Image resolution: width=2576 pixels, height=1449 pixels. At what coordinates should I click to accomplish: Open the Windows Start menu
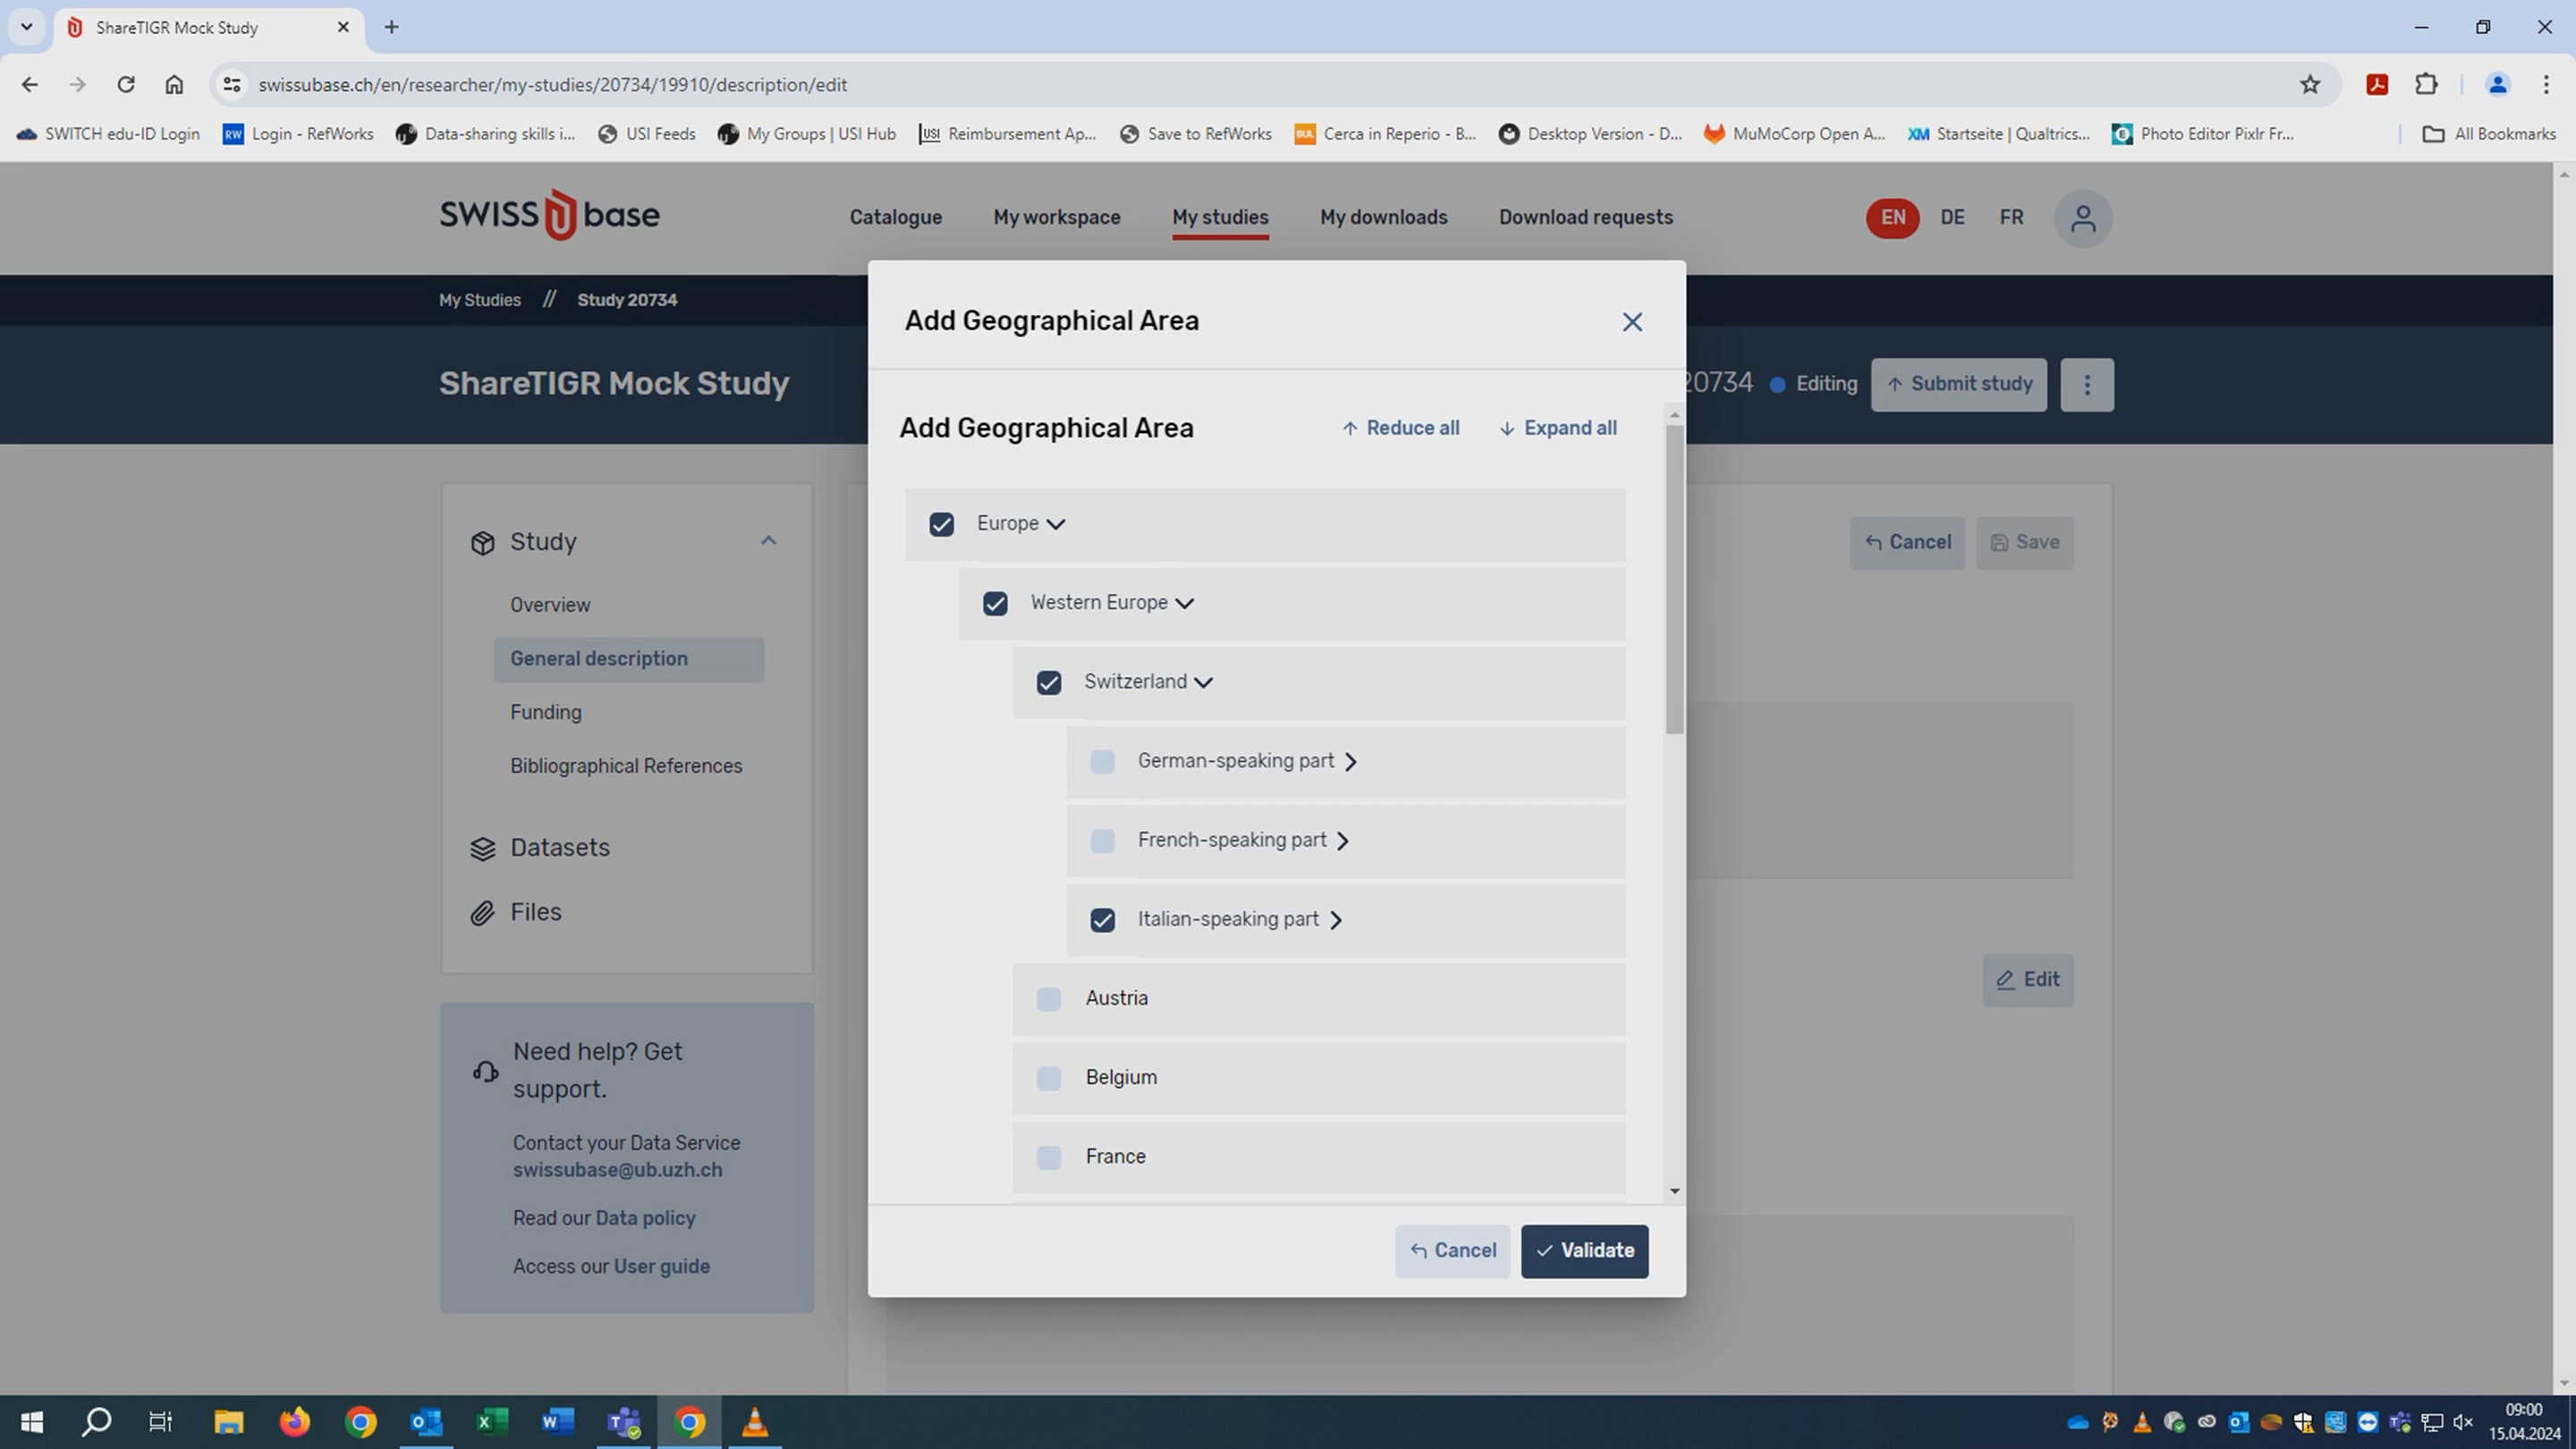[x=32, y=1422]
